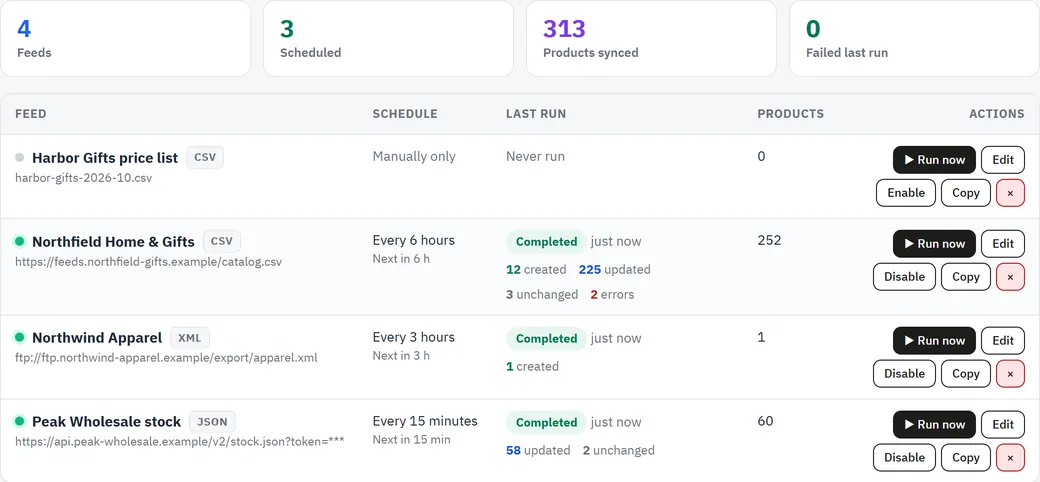Copy the Peak Wholesale stock feed

(x=966, y=457)
